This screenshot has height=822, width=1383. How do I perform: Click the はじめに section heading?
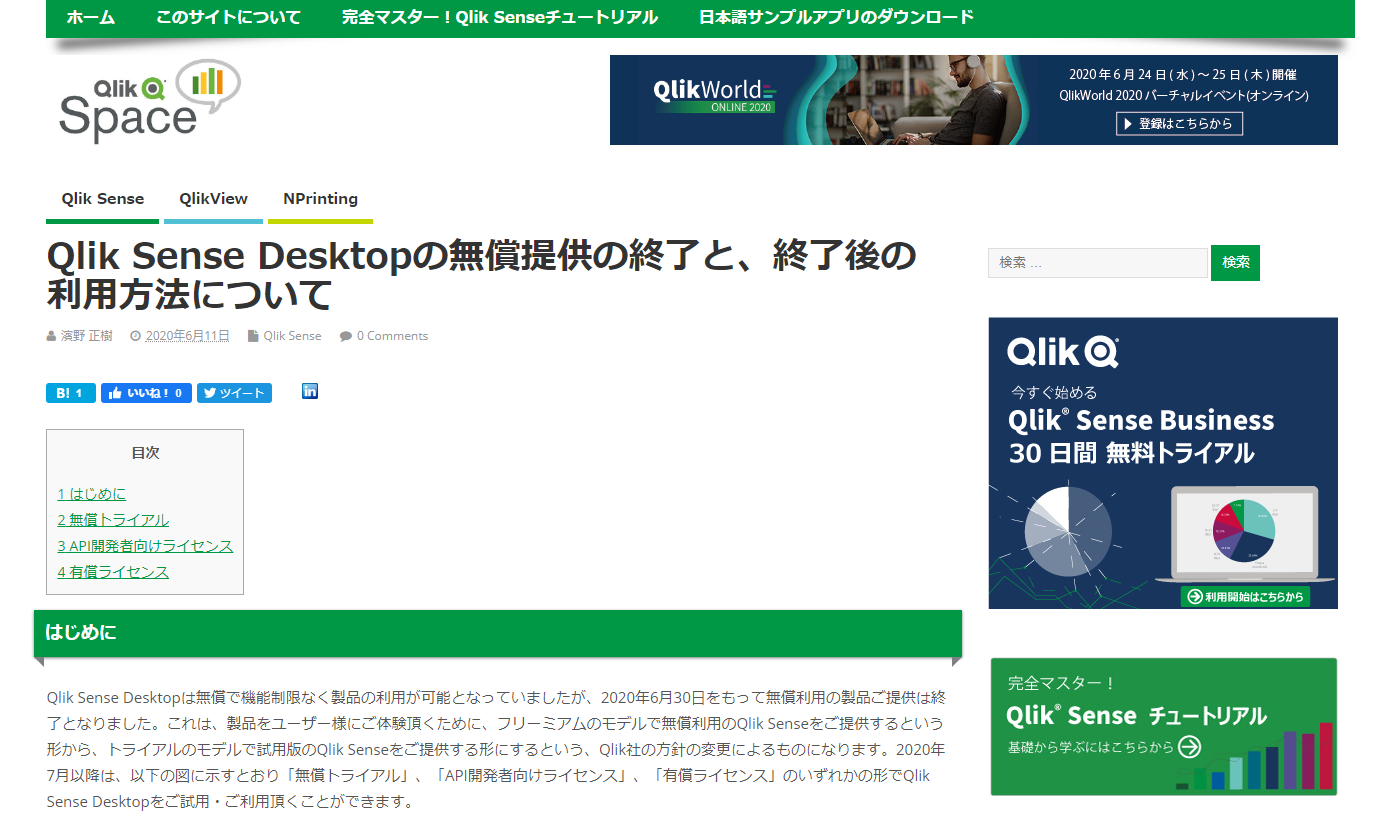coord(498,633)
